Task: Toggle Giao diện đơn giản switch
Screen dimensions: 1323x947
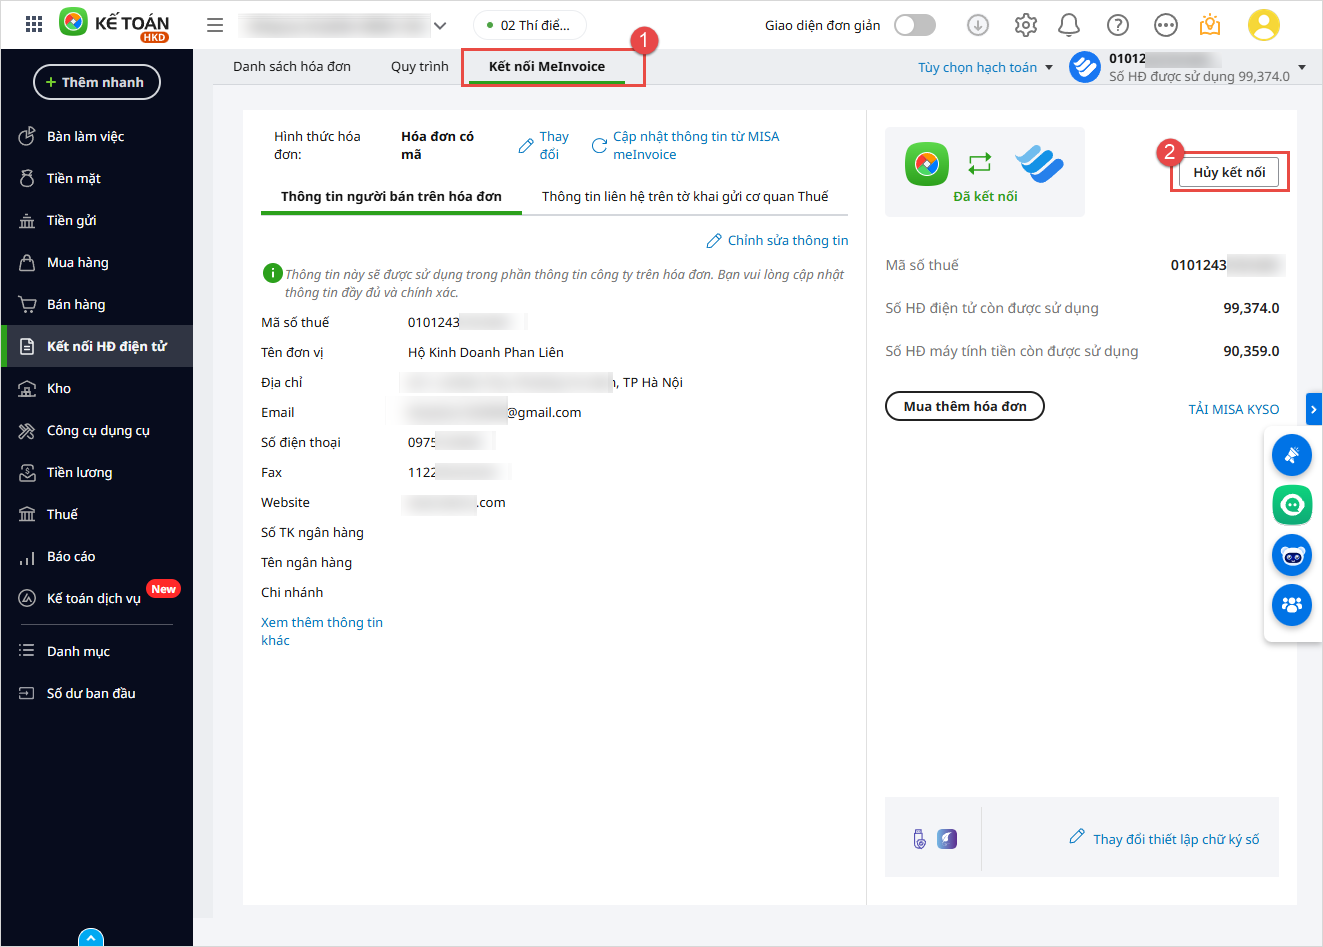Action: [914, 25]
